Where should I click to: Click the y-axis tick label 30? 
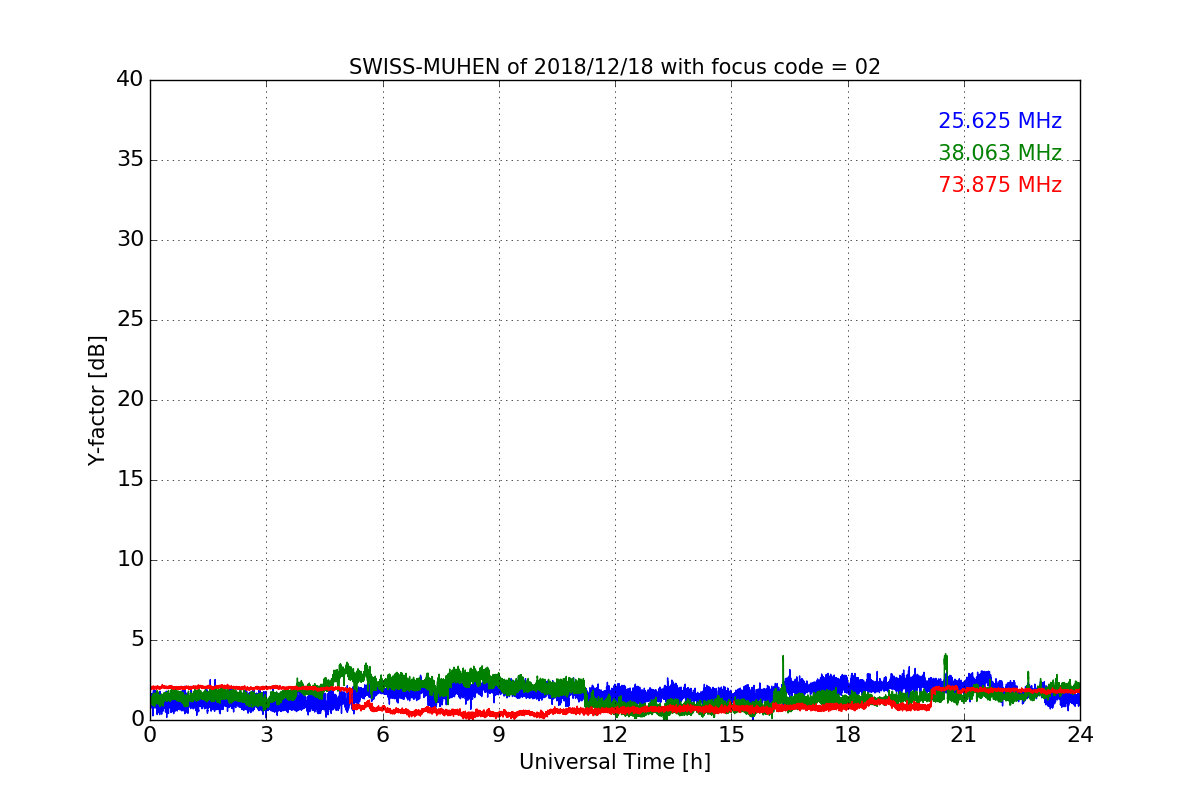coord(130,239)
